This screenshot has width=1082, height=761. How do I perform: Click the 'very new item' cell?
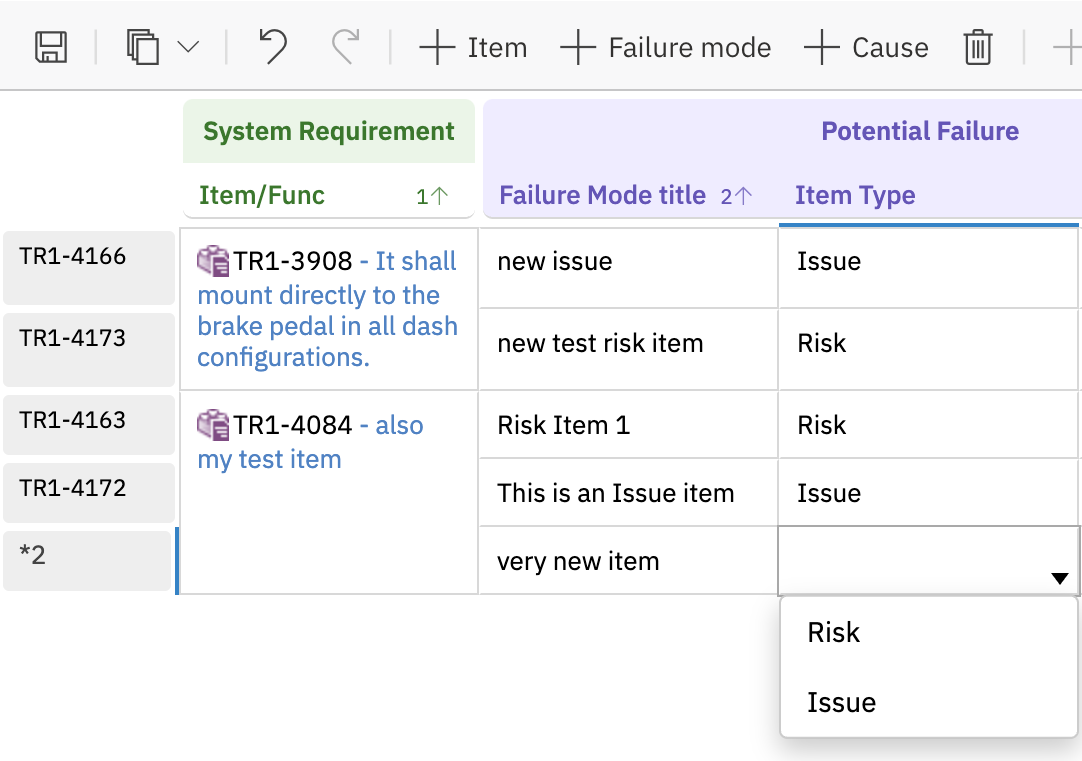pyautogui.click(x=578, y=561)
